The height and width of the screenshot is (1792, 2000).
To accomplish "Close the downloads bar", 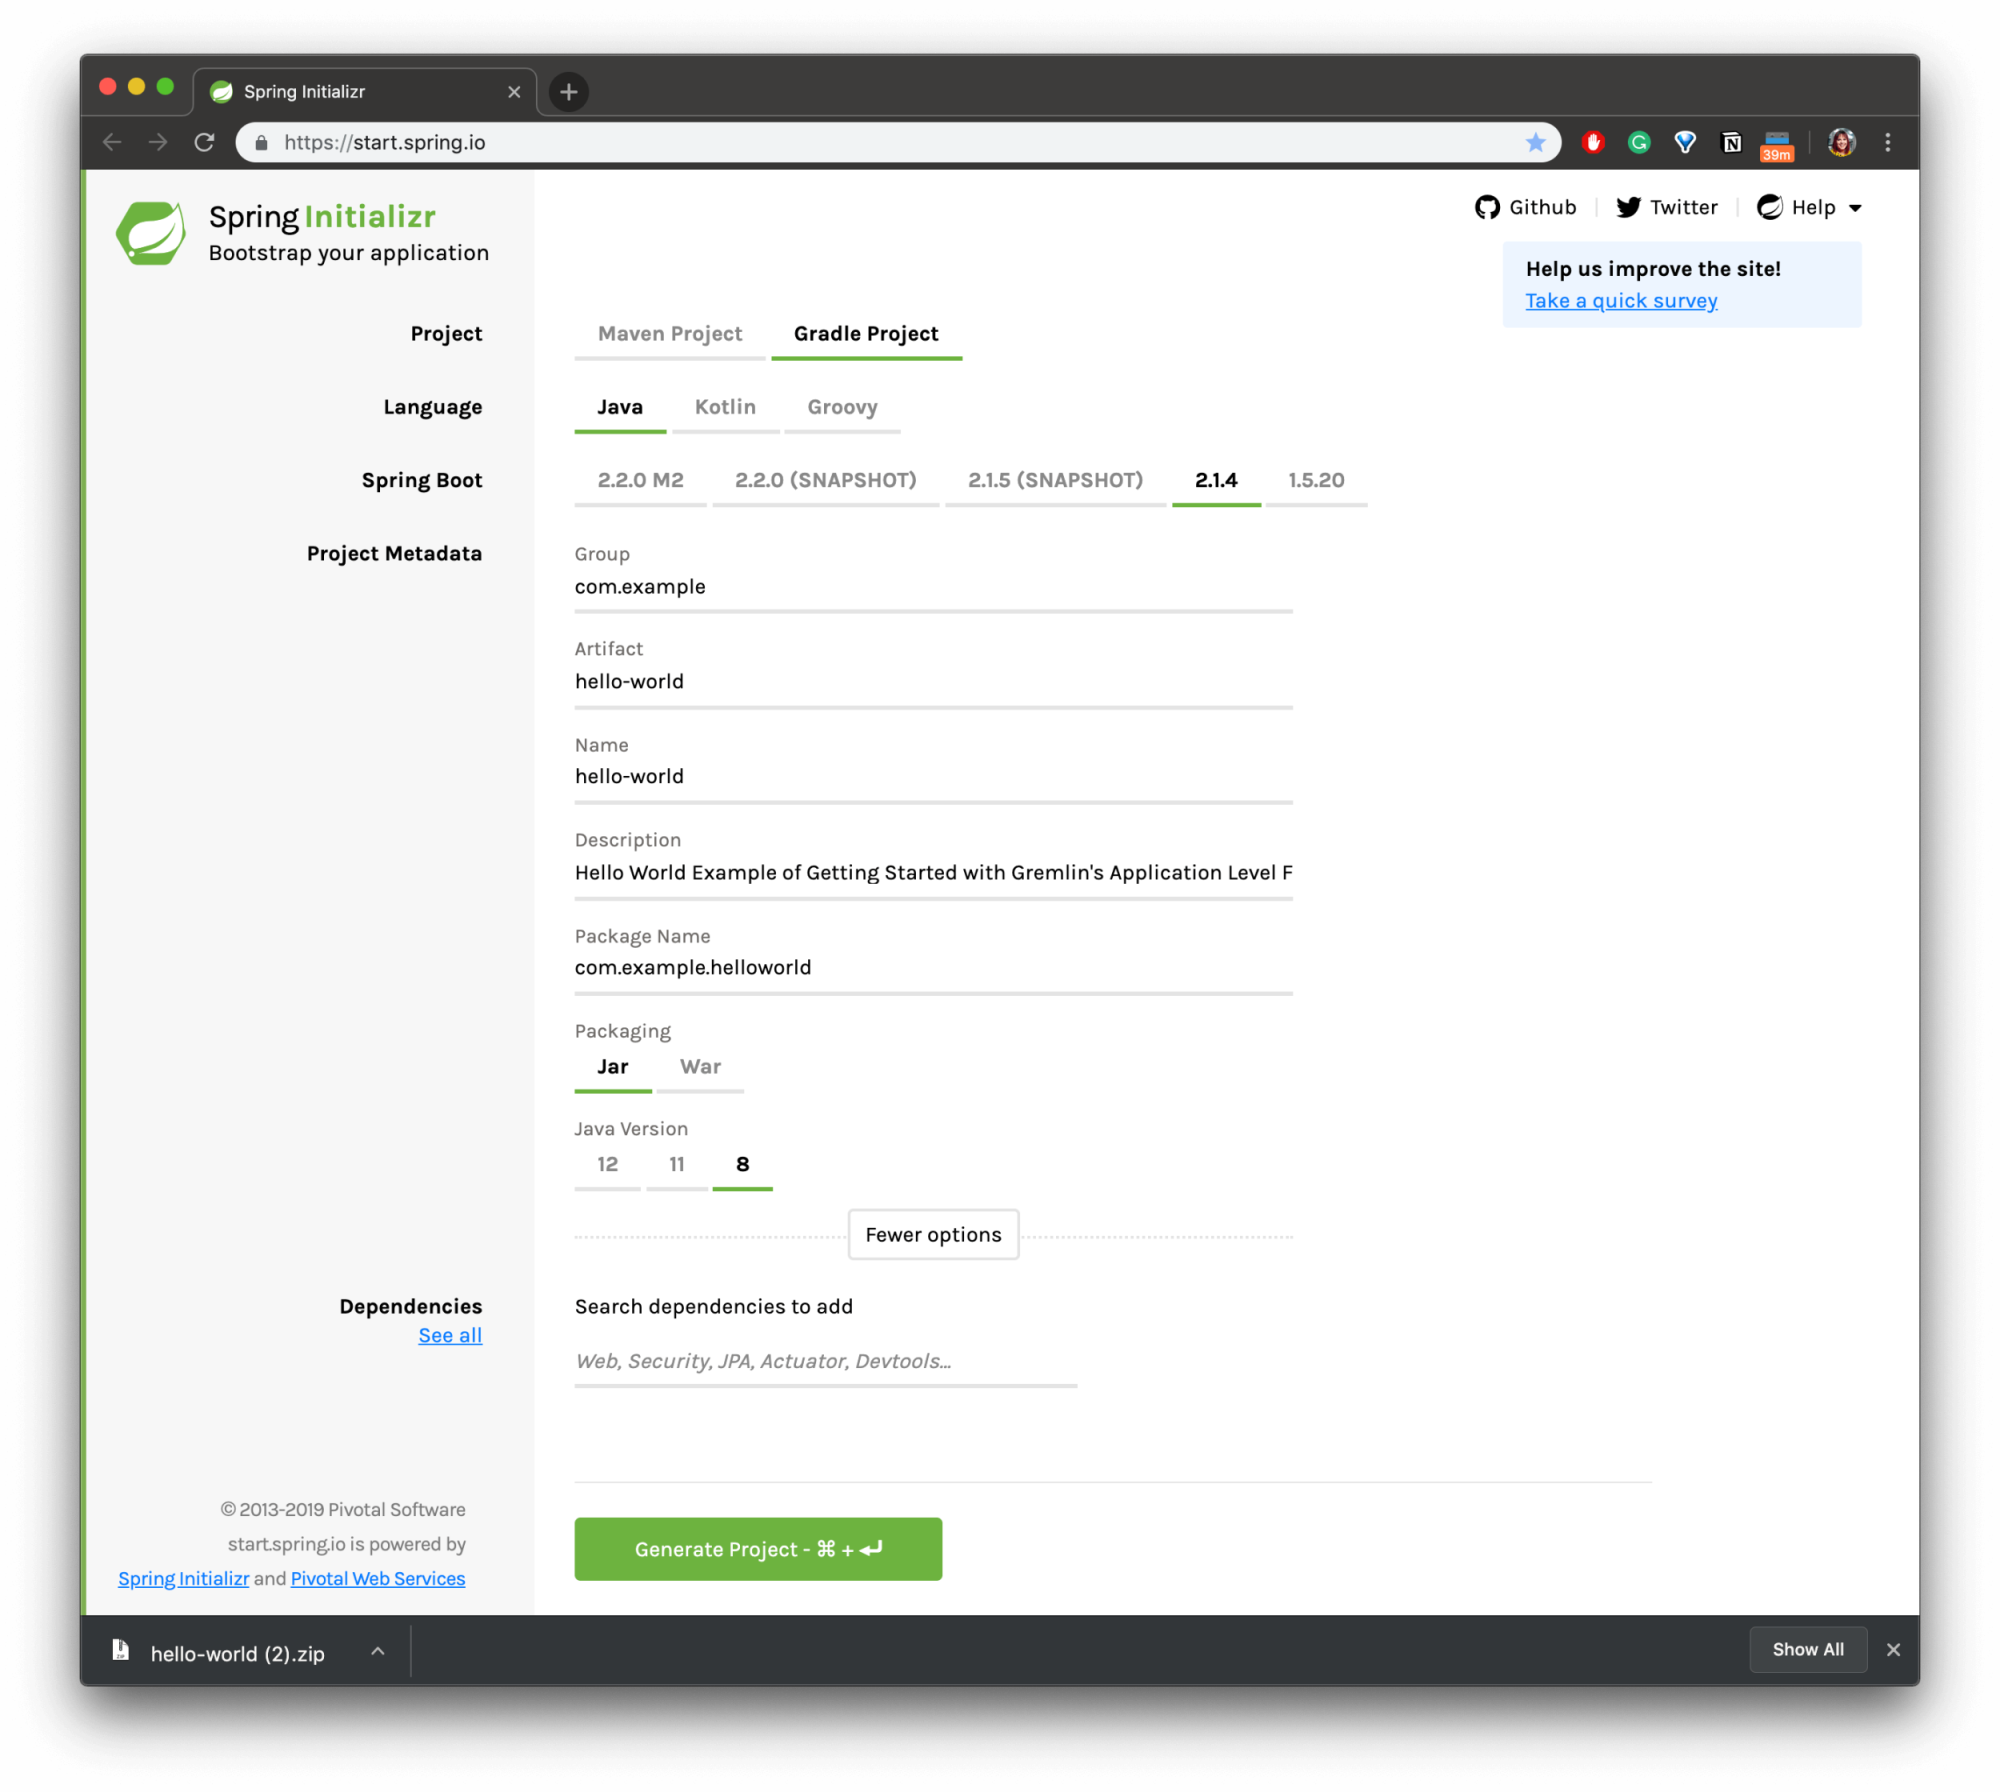I will click(x=1893, y=1650).
